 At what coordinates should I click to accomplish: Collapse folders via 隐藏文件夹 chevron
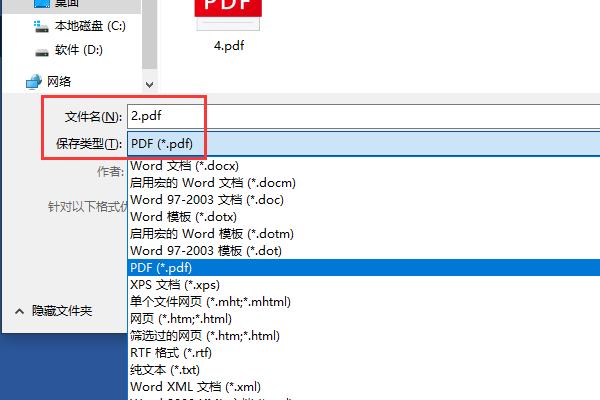19,311
